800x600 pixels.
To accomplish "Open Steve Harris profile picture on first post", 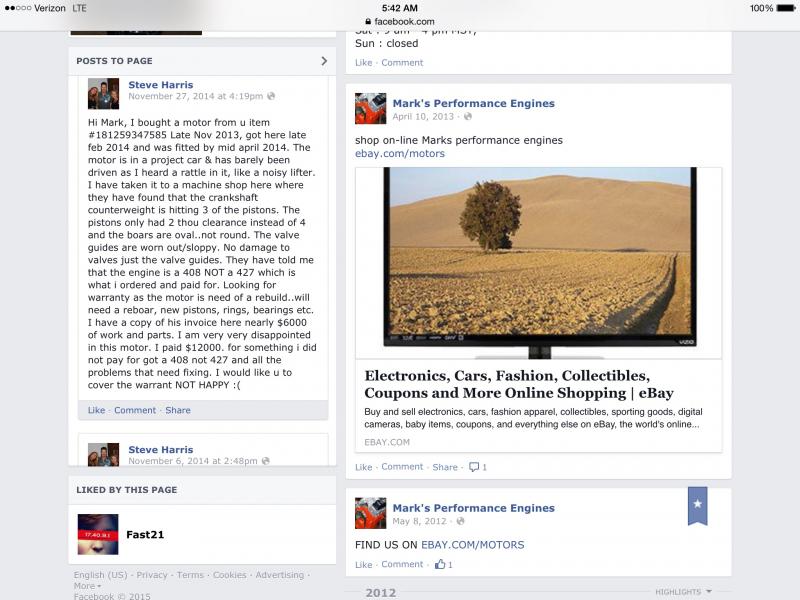I will tap(103, 93).
